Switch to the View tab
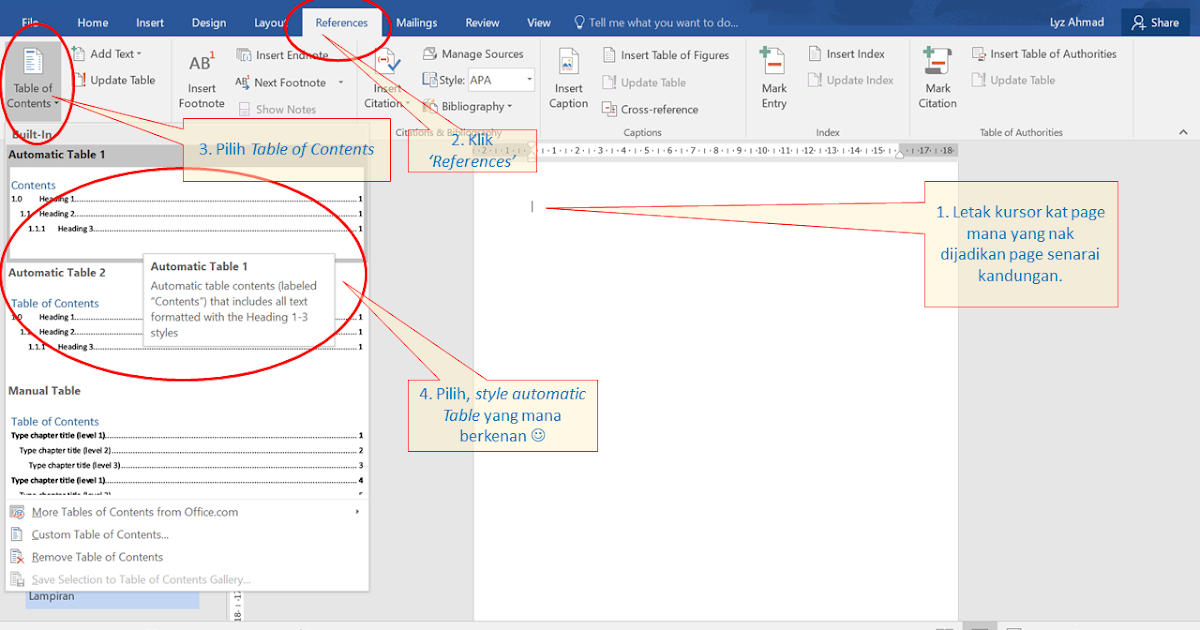This screenshot has height=630, width=1200. coord(539,22)
